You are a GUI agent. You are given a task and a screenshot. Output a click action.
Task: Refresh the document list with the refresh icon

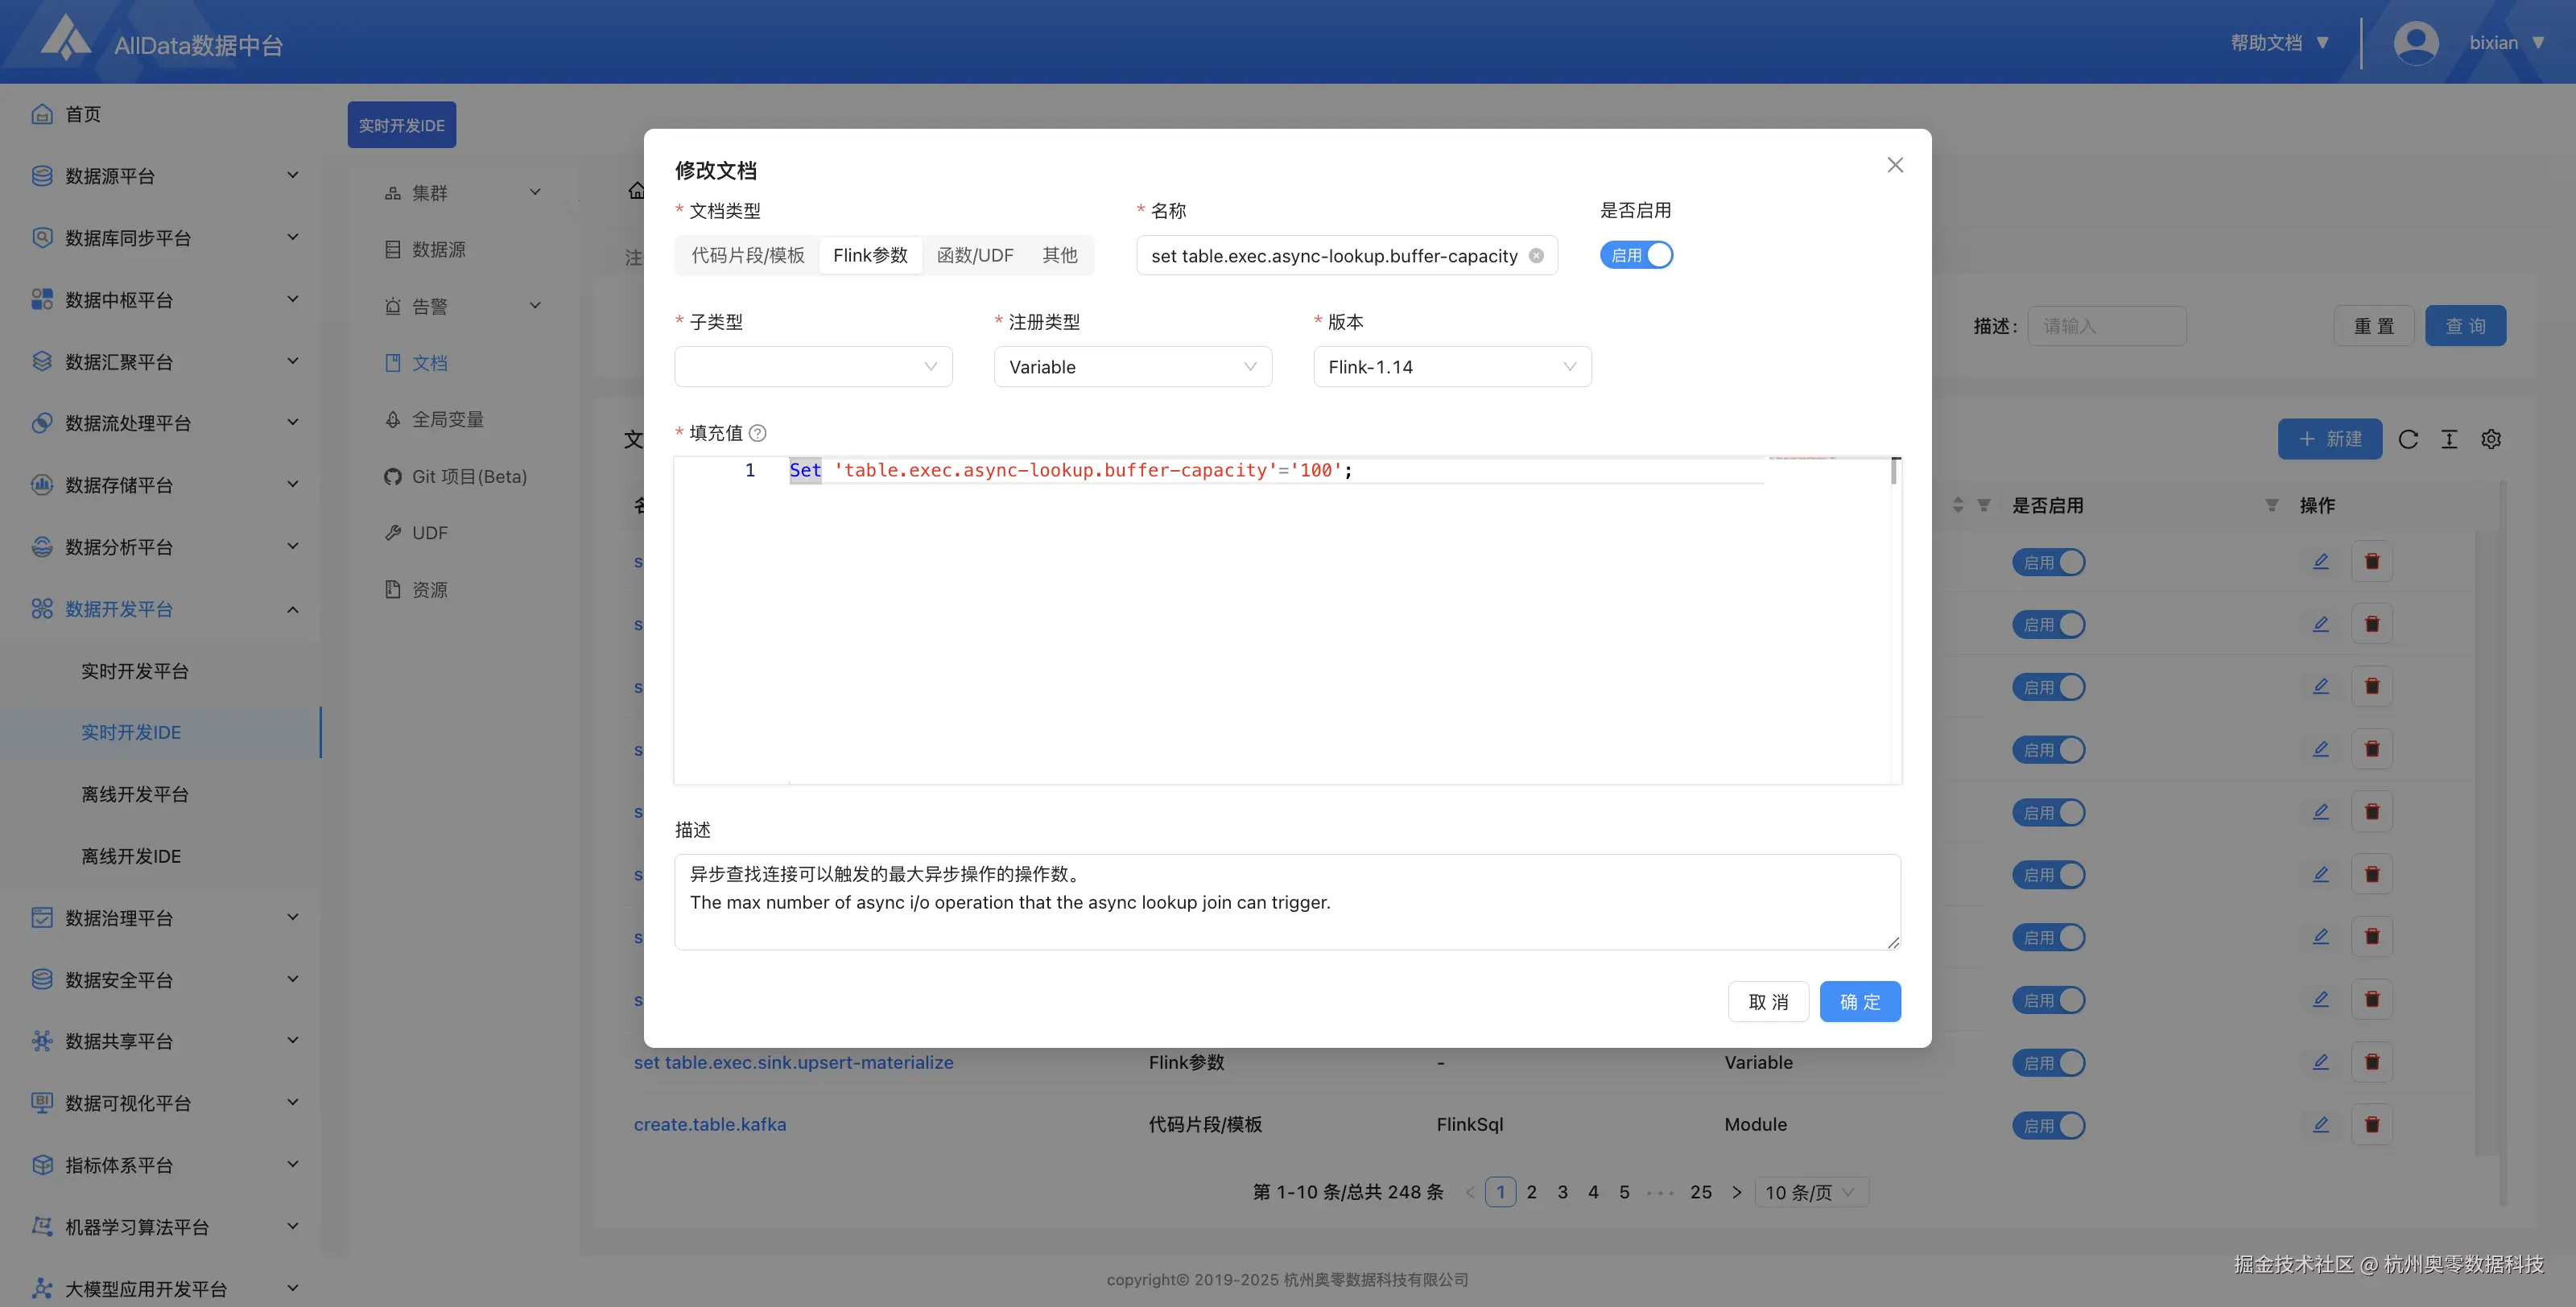pyautogui.click(x=2409, y=439)
